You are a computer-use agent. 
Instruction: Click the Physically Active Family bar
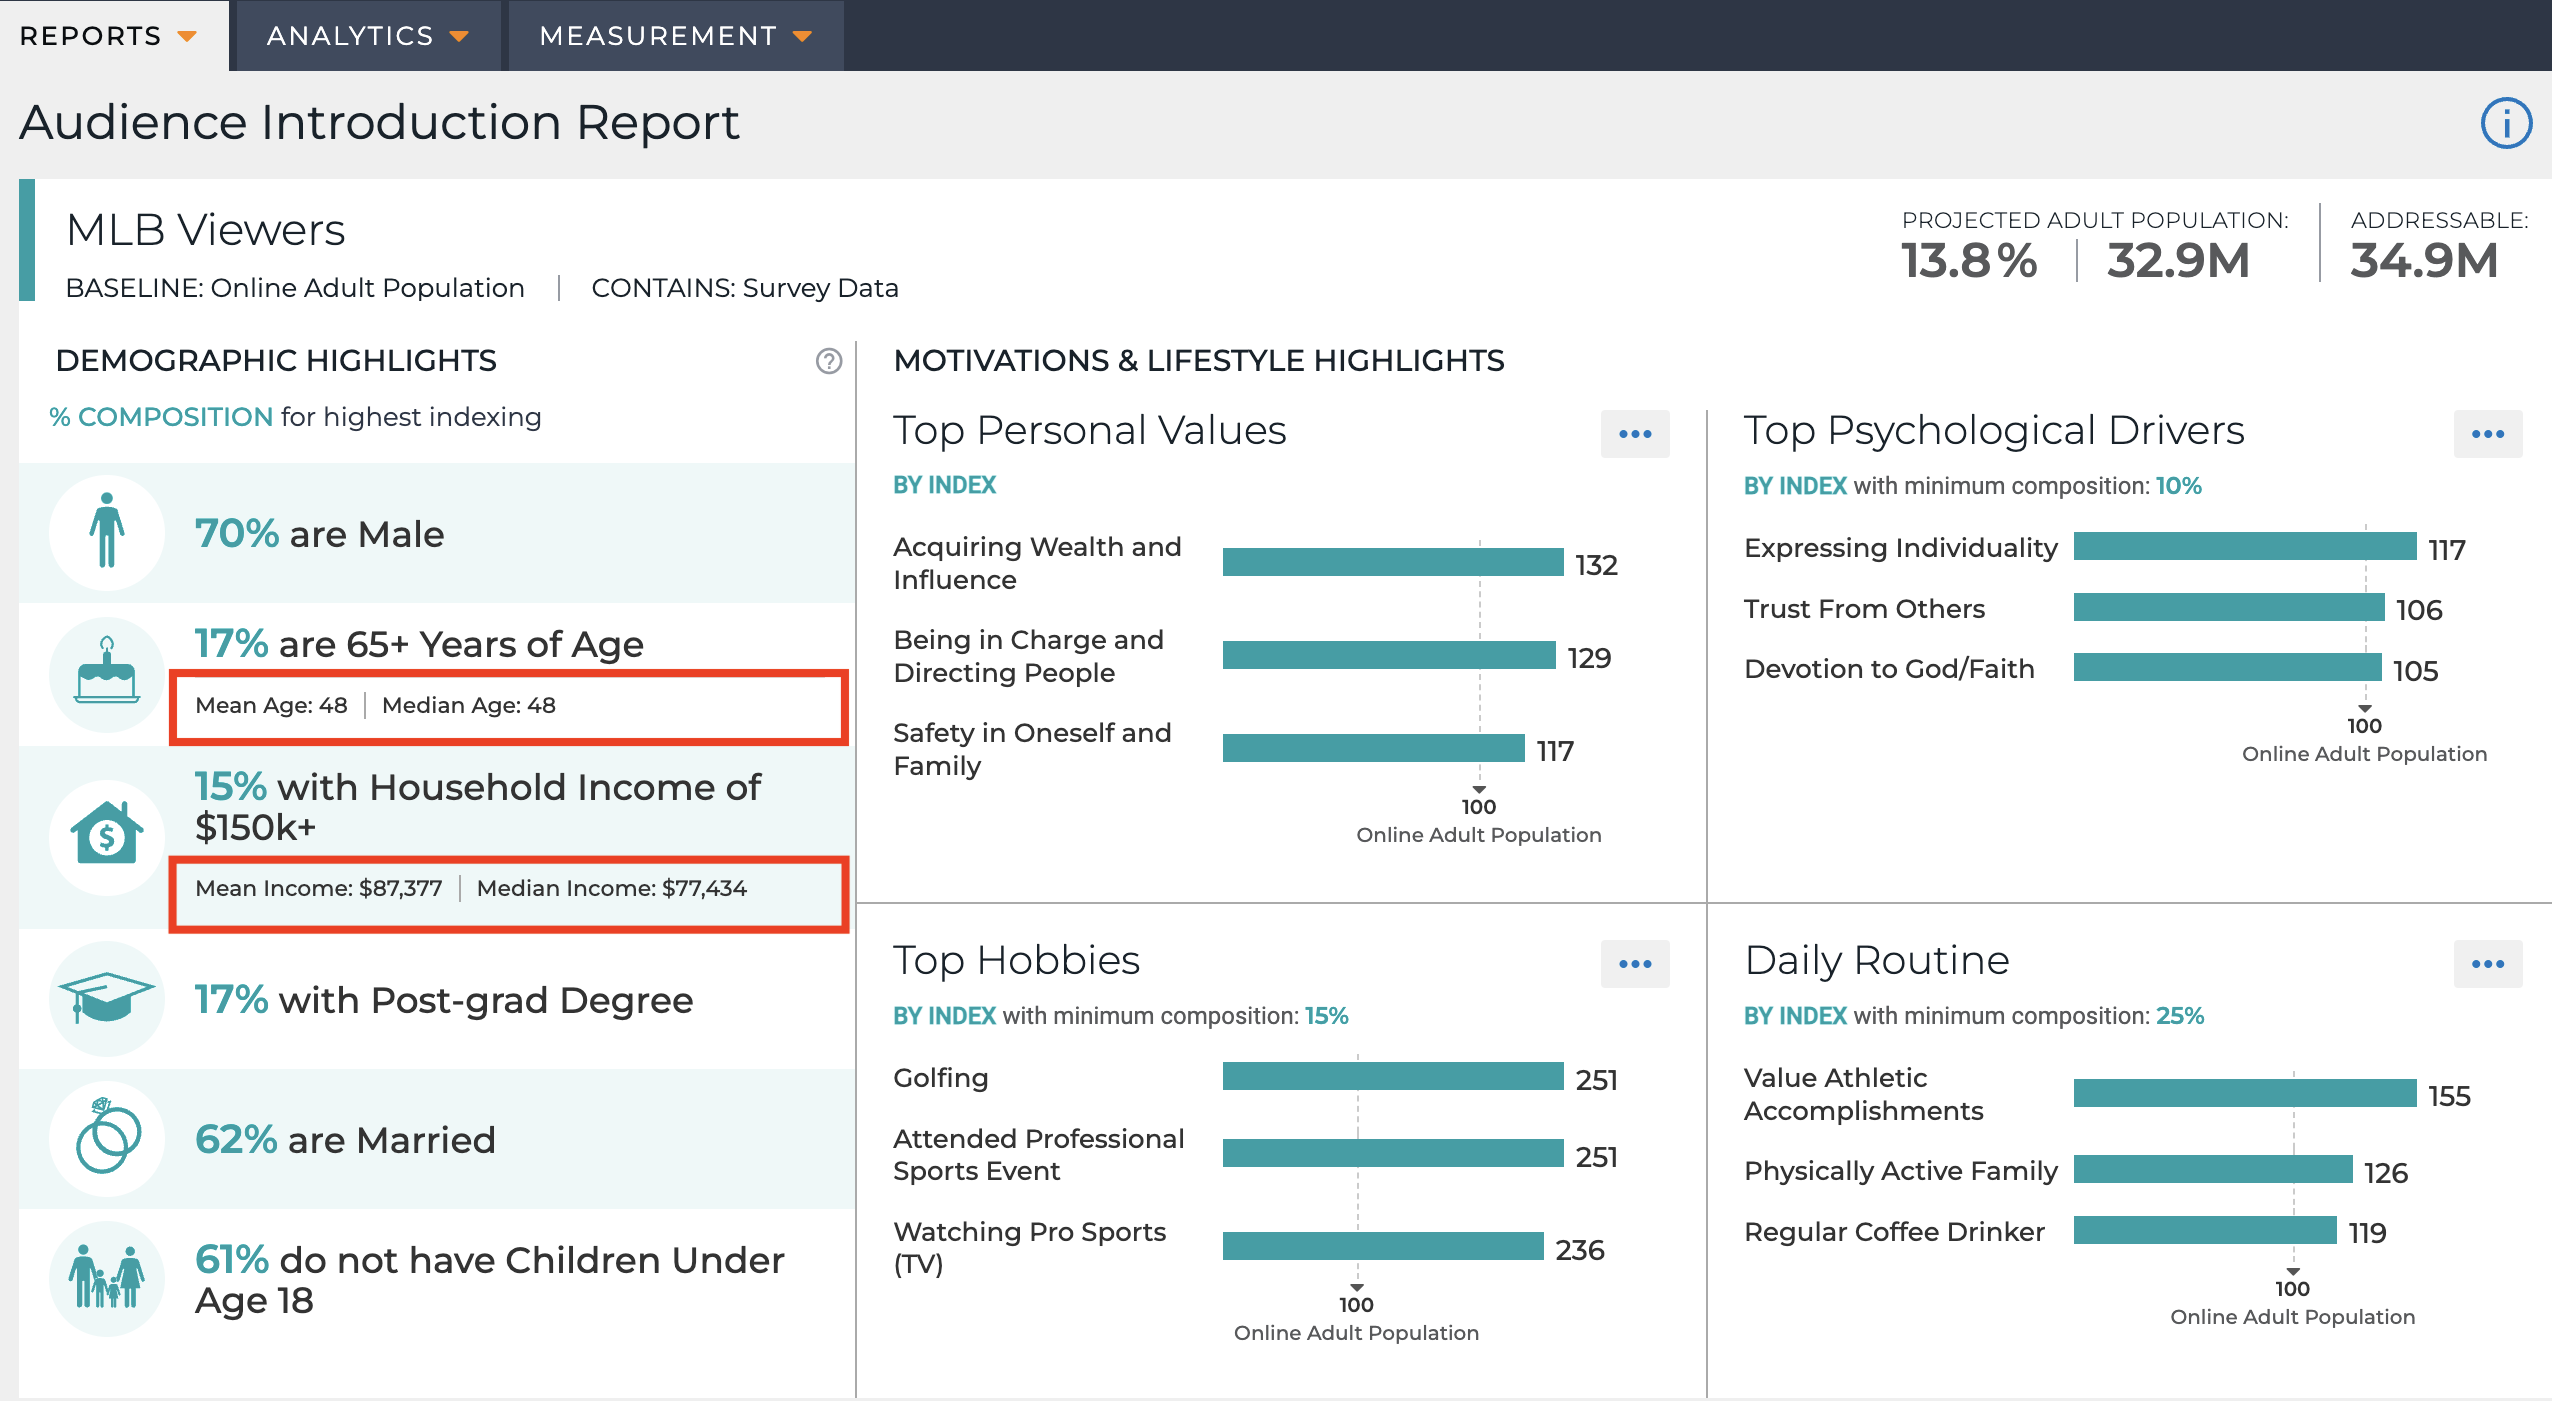(2213, 1170)
